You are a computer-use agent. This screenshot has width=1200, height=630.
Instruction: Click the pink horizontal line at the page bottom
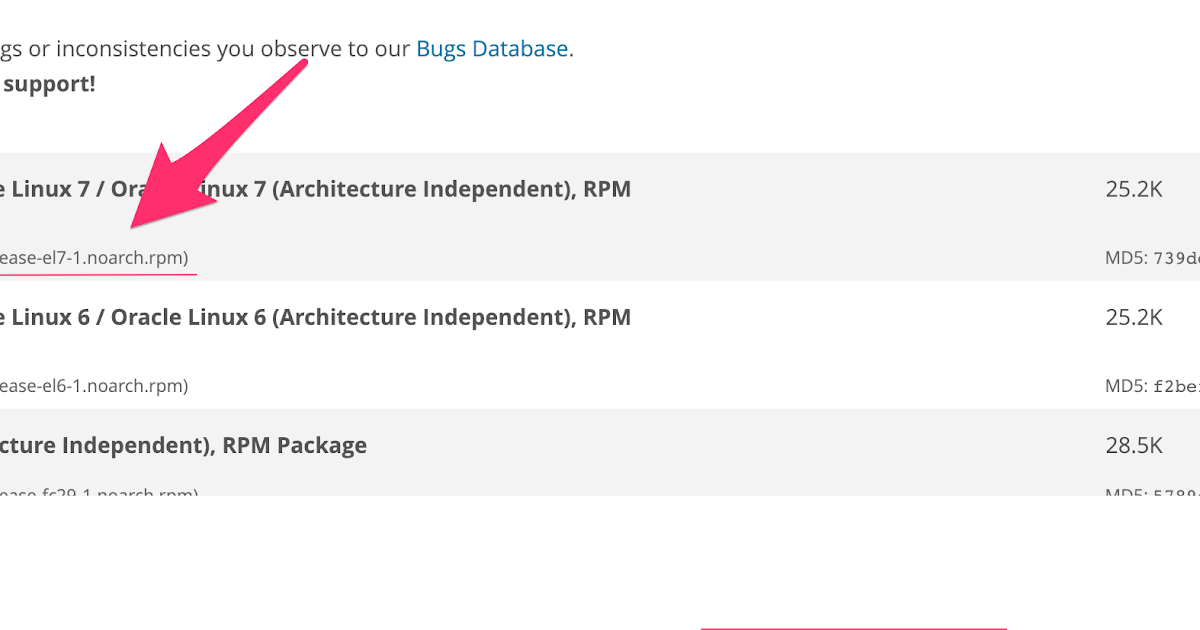pos(852,628)
